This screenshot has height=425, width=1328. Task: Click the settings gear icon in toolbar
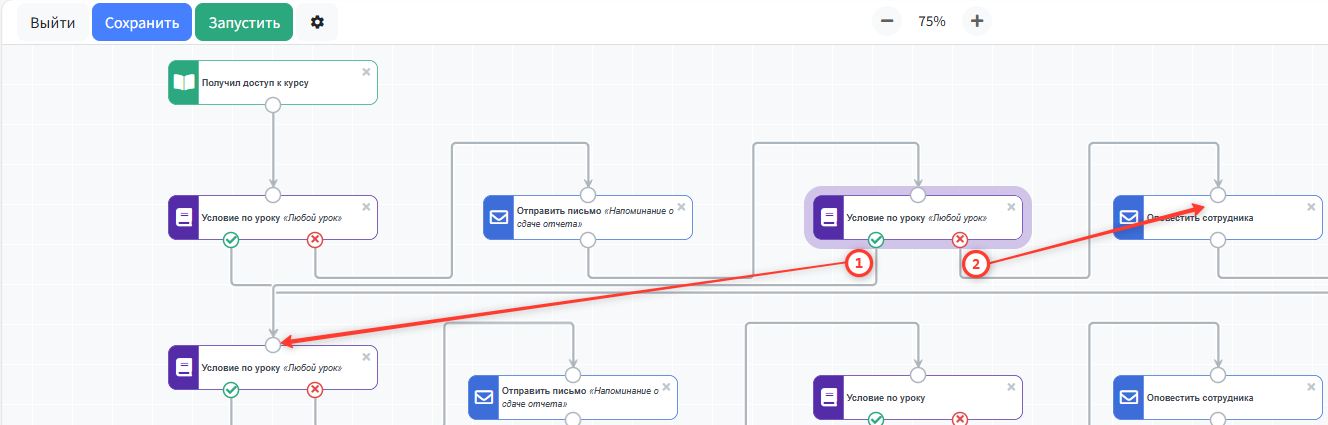pyautogui.click(x=317, y=22)
